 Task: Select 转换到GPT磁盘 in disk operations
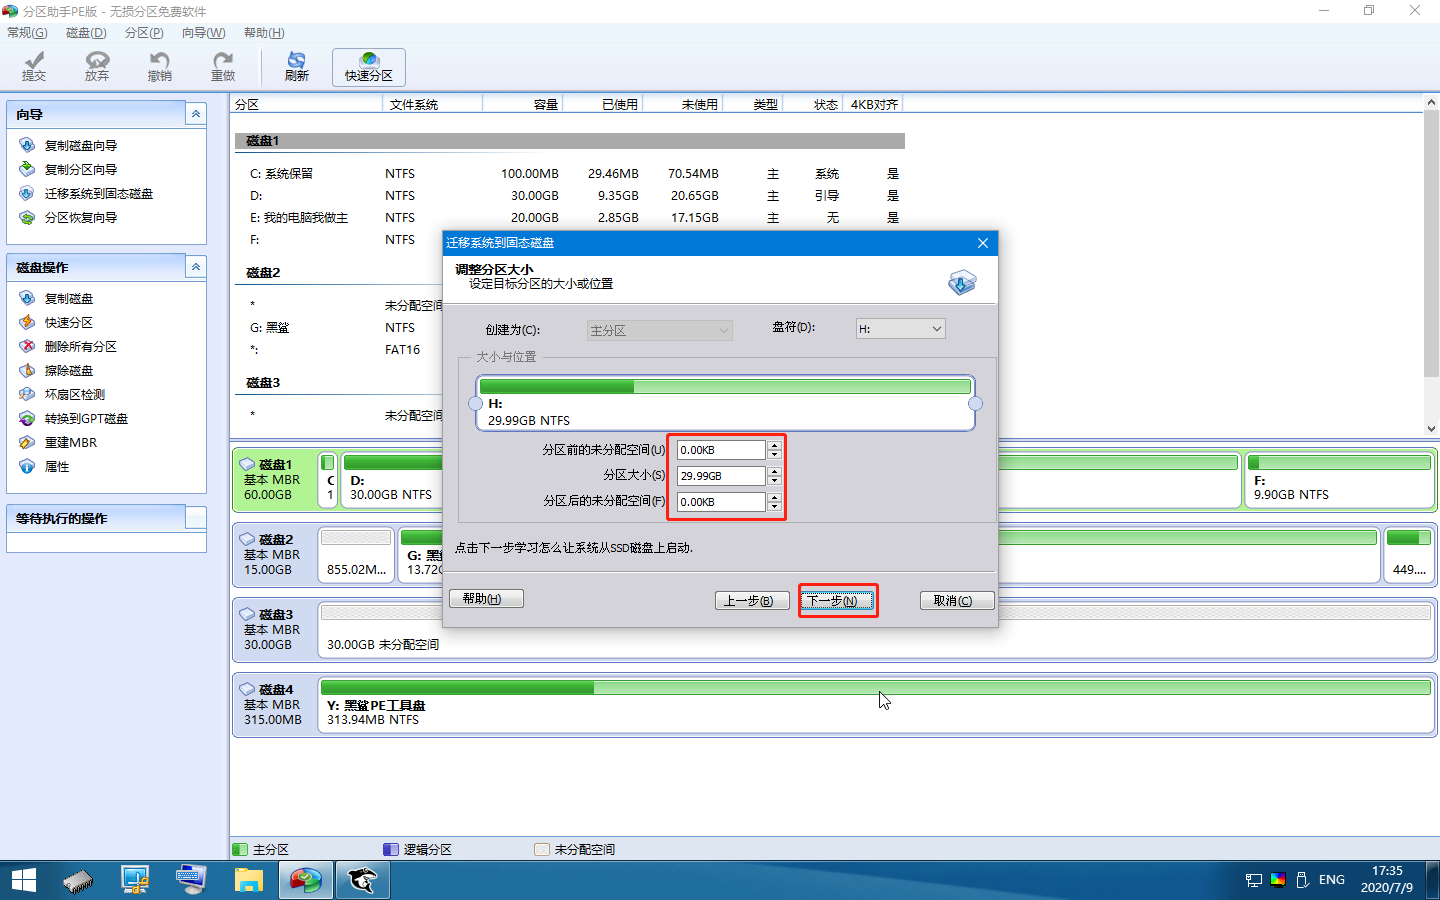click(x=86, y=419)
